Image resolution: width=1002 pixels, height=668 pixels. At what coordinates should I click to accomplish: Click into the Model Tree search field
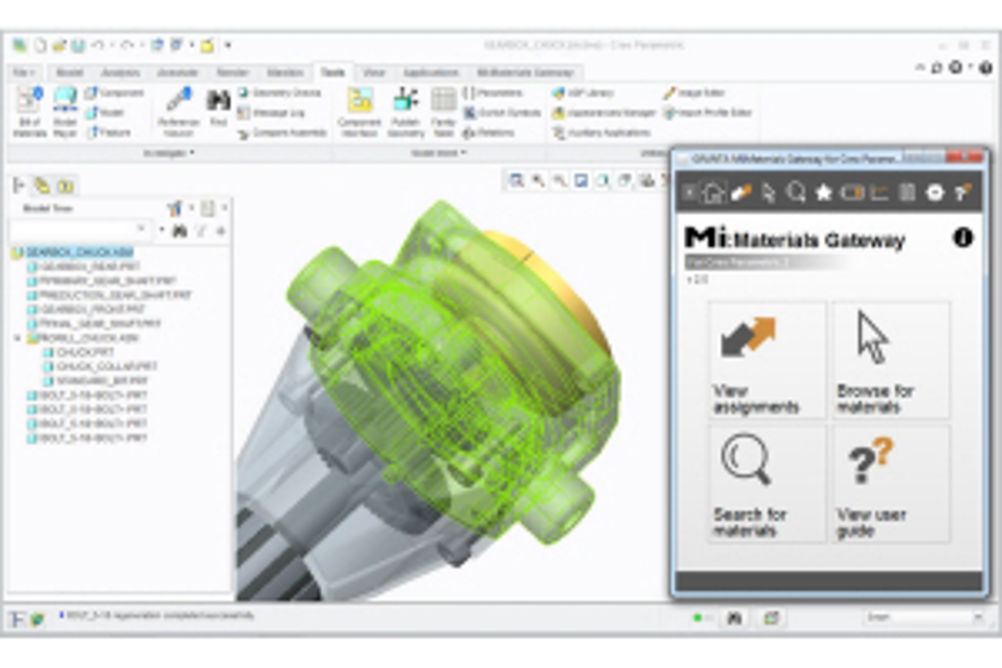(x=81, y=230)
